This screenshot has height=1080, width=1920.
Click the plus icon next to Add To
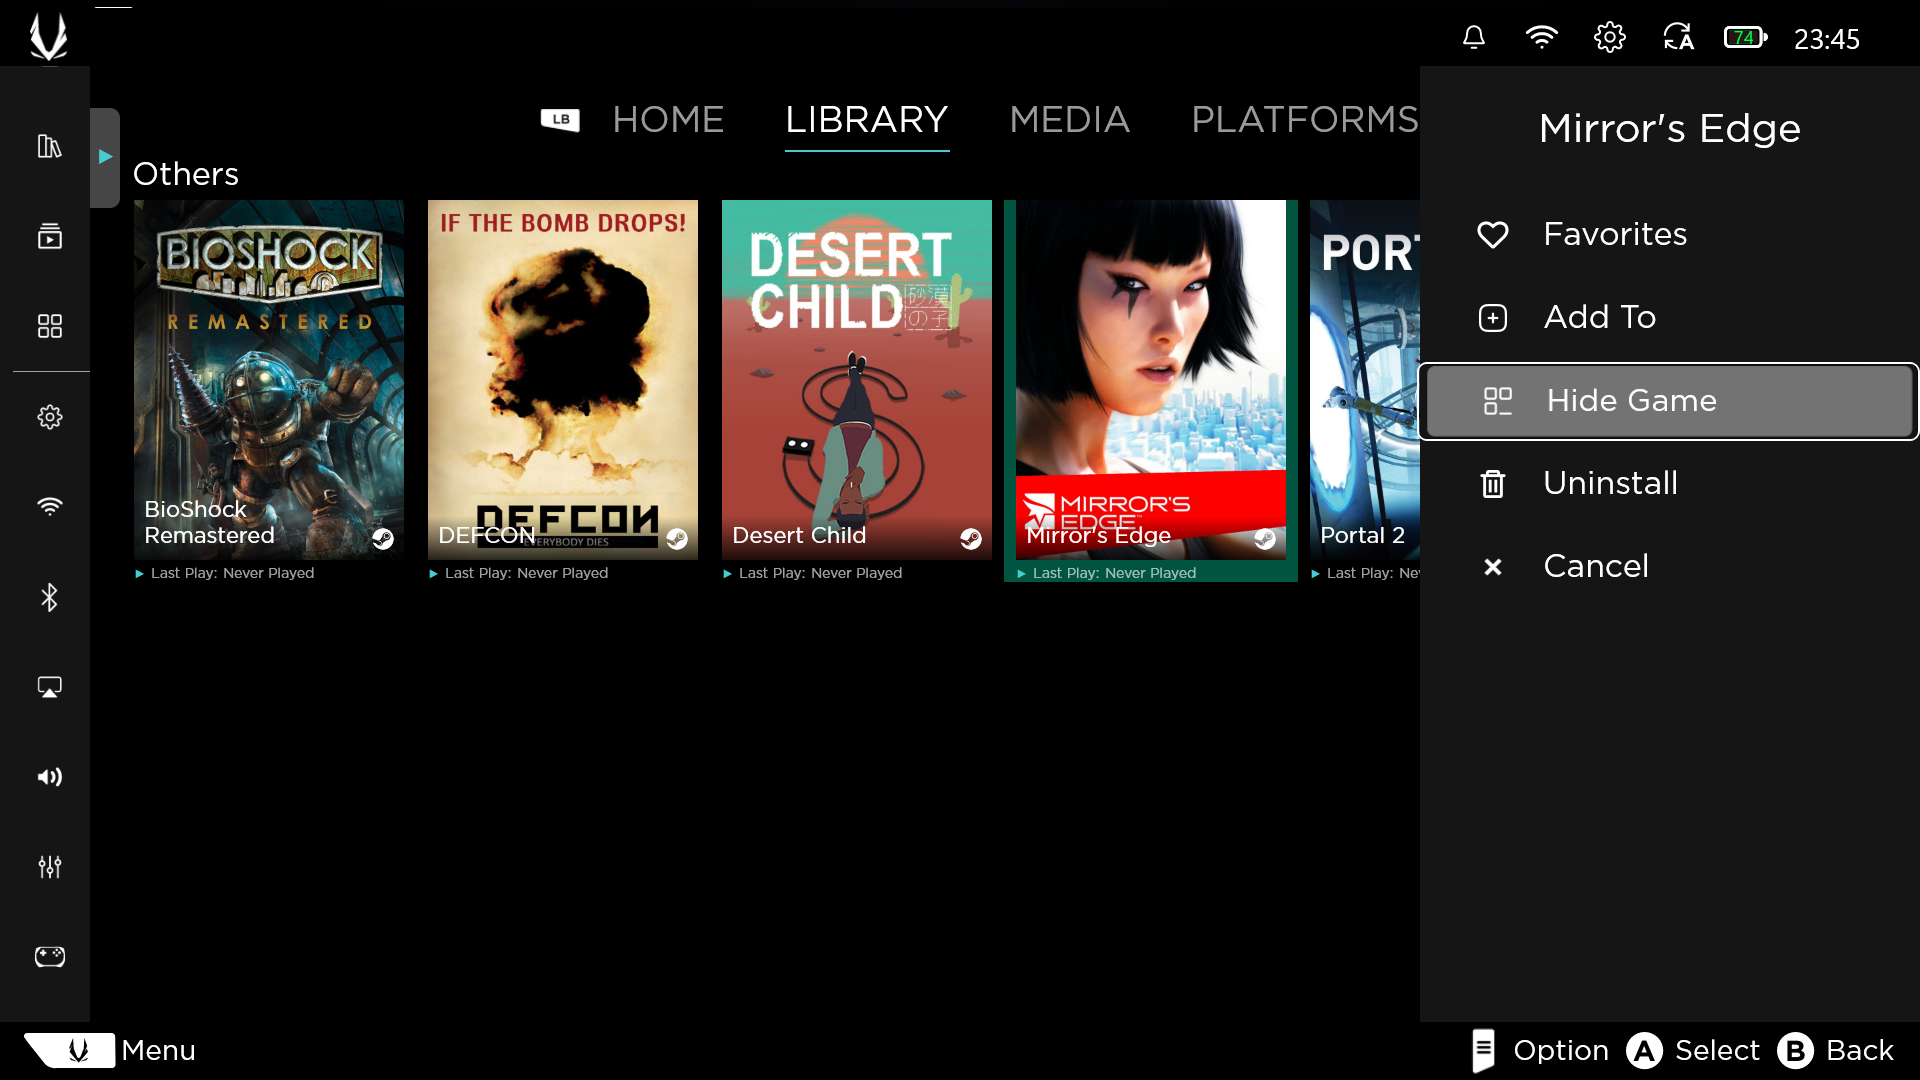pyautogui.click(x=1493, y=318)
